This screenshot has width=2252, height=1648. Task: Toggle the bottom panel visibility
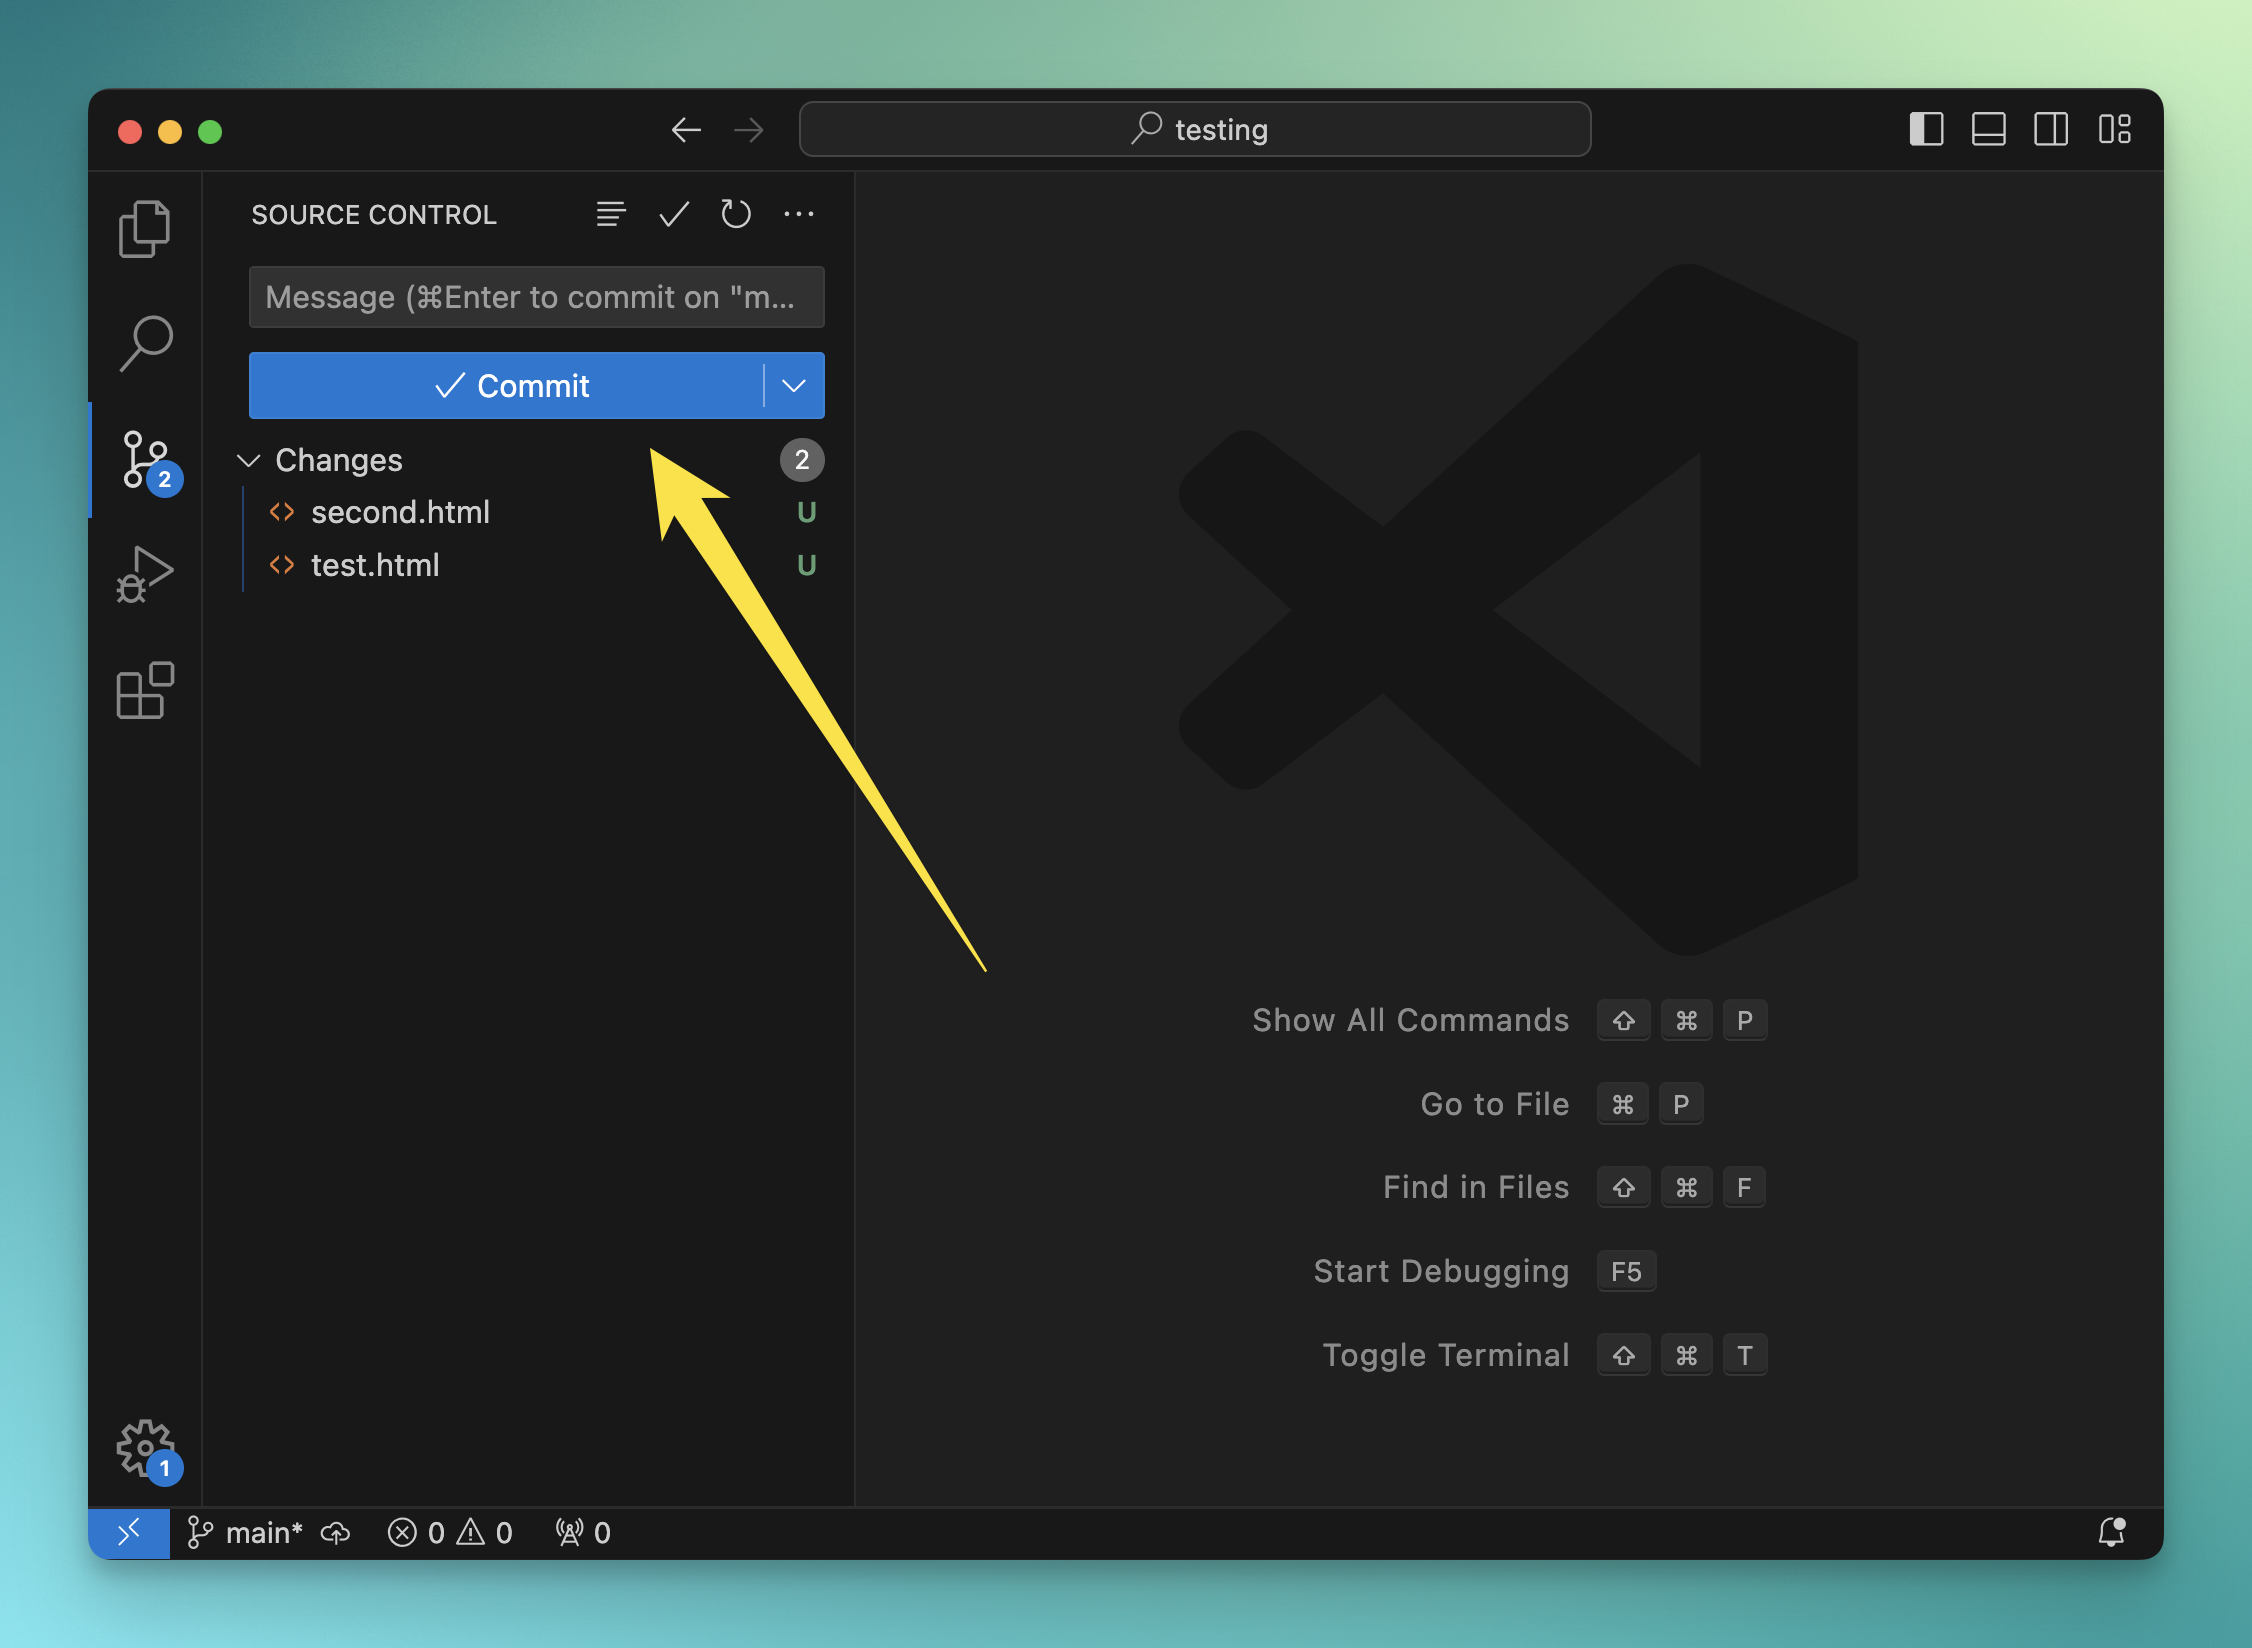pyautogui.click(x=1988, y=129)
